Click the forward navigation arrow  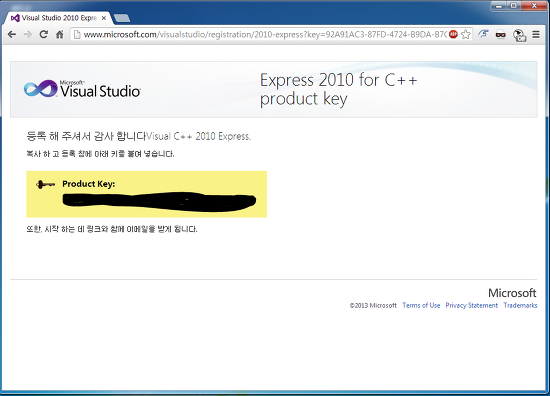(x=28, y=34)
